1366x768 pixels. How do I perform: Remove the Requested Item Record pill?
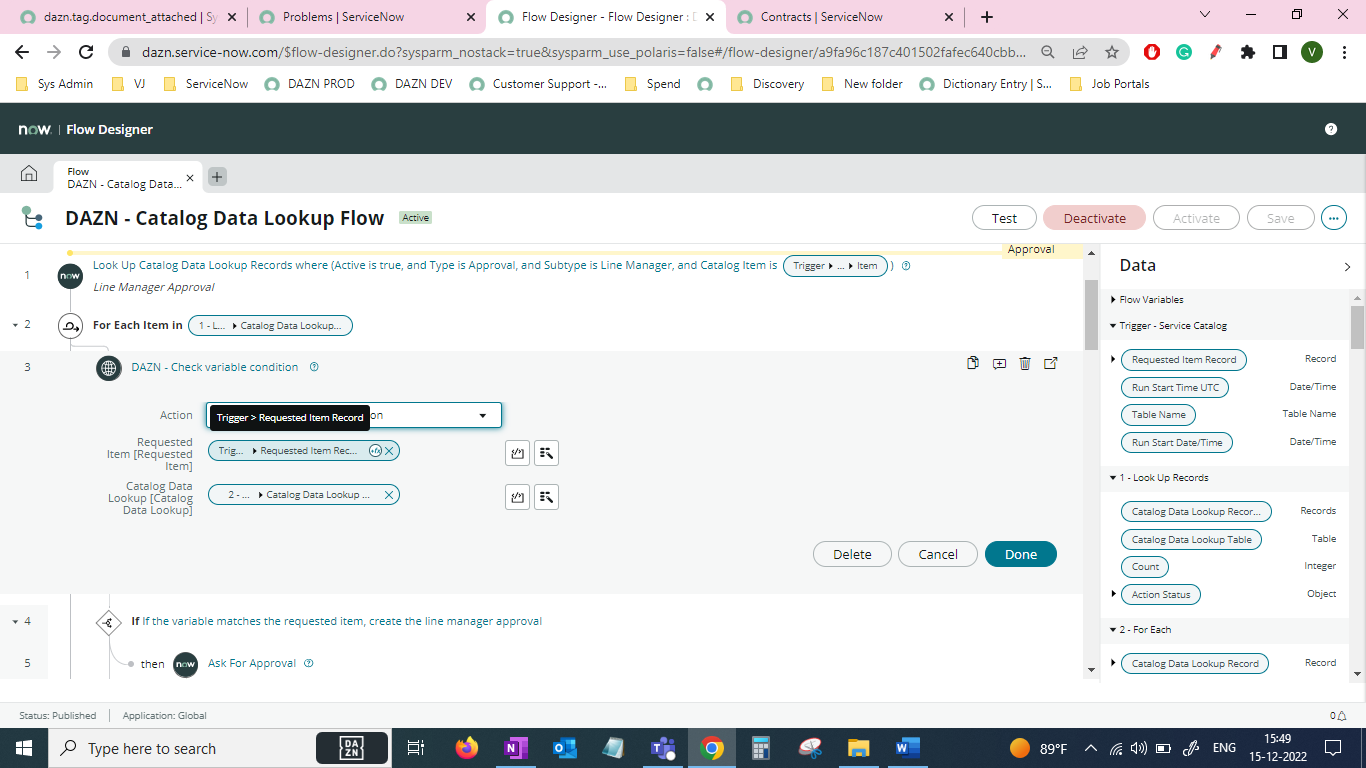(390, 451)
